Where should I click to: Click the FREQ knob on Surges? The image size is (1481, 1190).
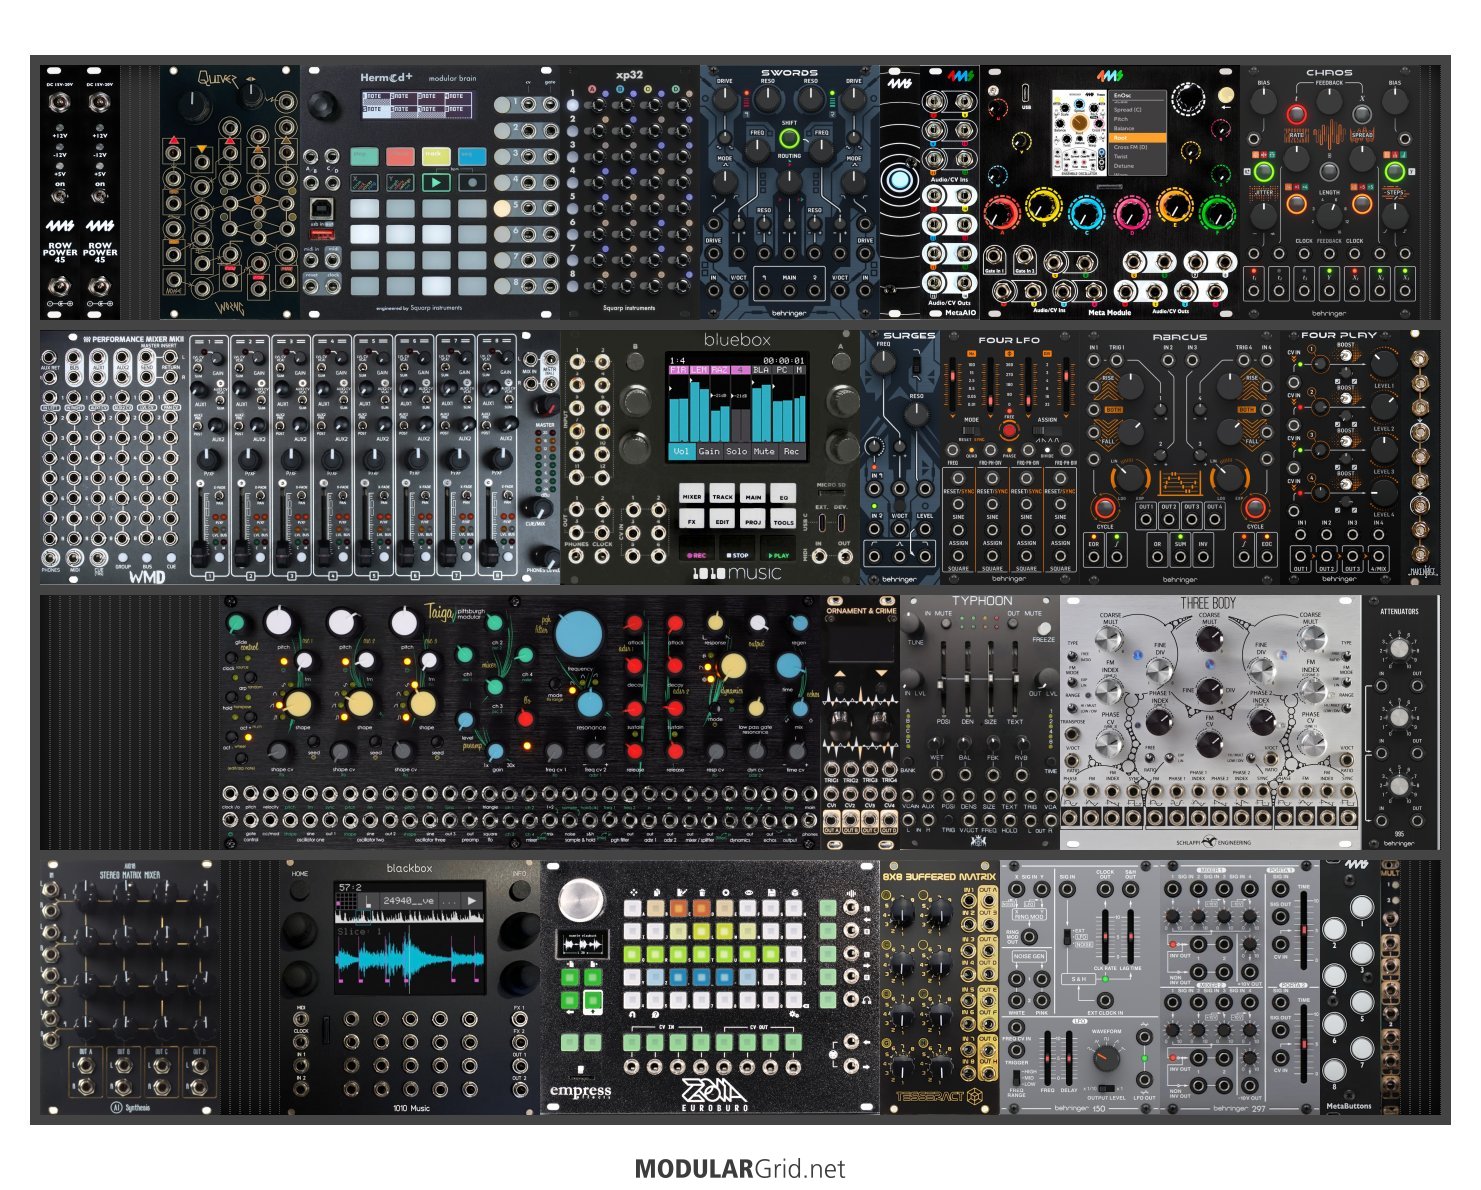(x=884, y=364)
